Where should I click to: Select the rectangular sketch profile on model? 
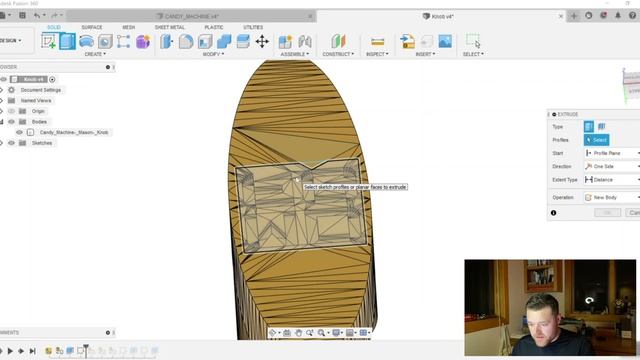(x=302, y=206)
